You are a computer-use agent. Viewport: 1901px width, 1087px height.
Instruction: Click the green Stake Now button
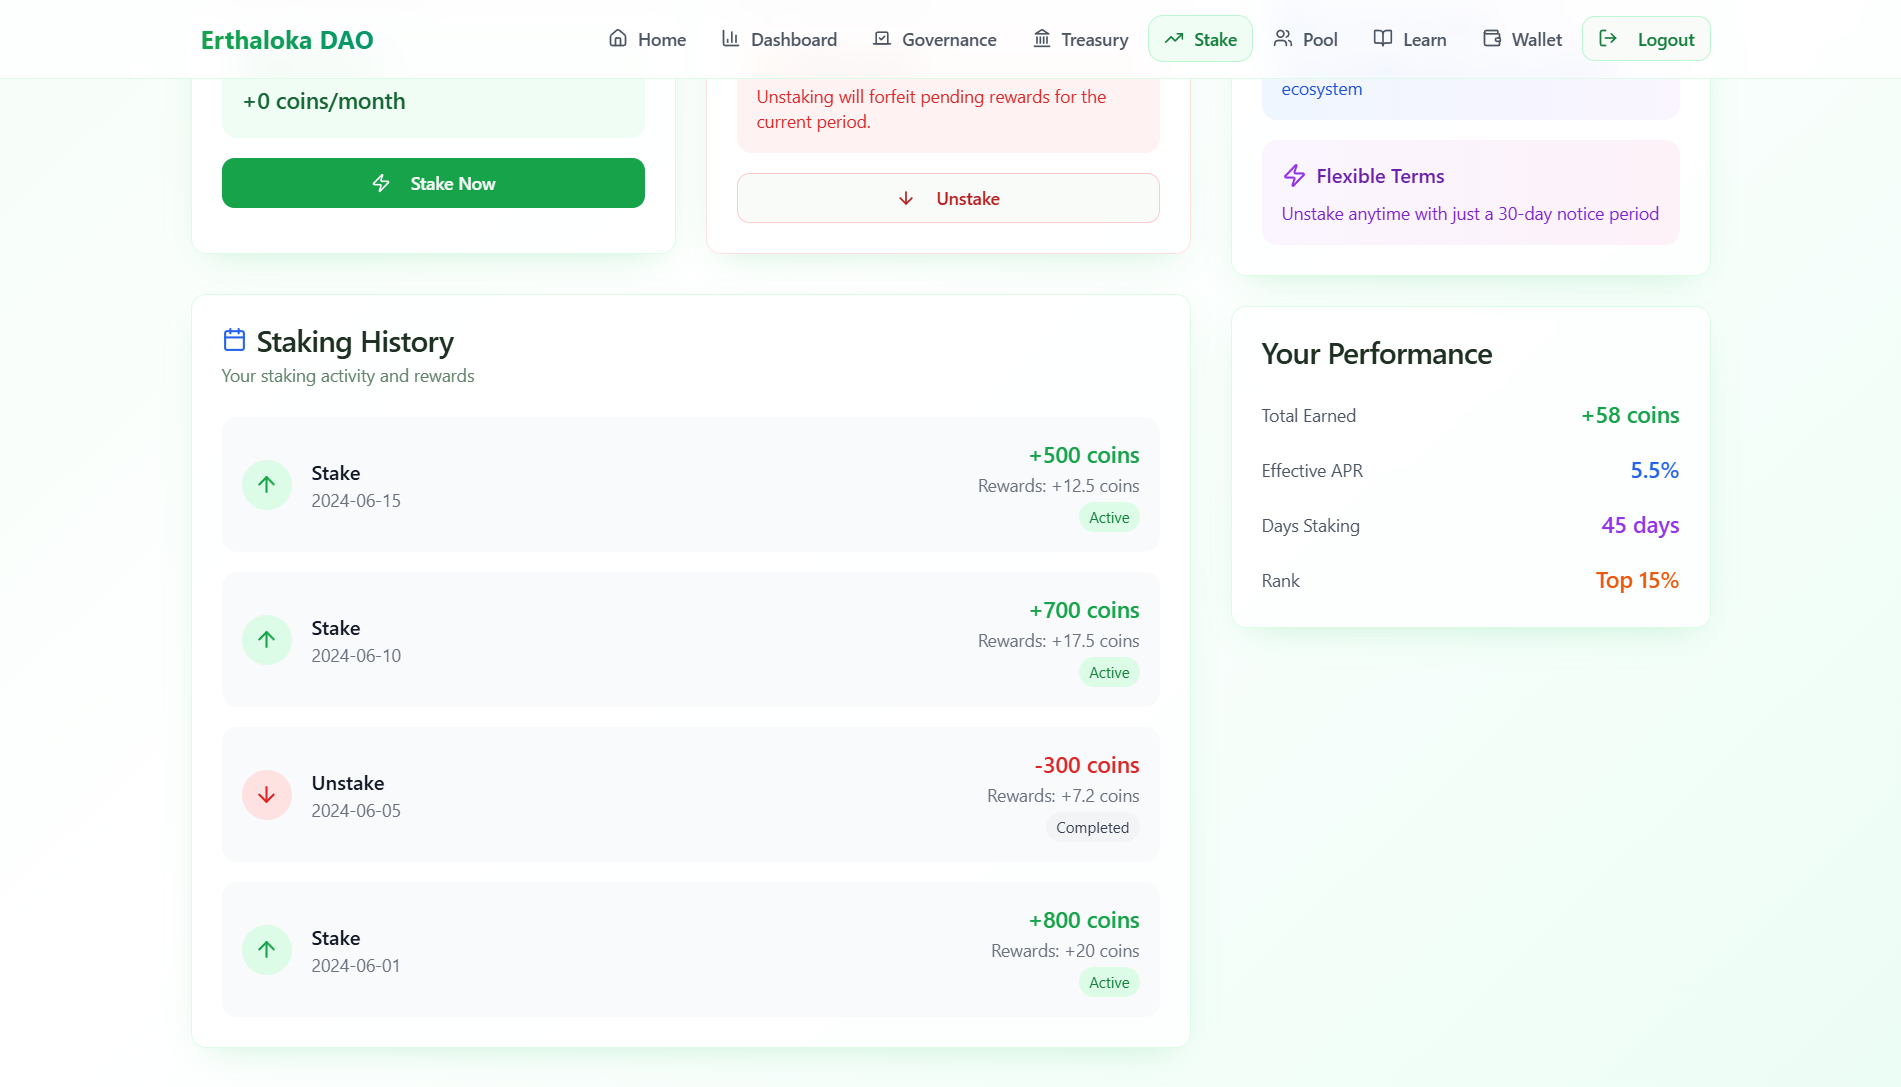click(x=433, y=183)
